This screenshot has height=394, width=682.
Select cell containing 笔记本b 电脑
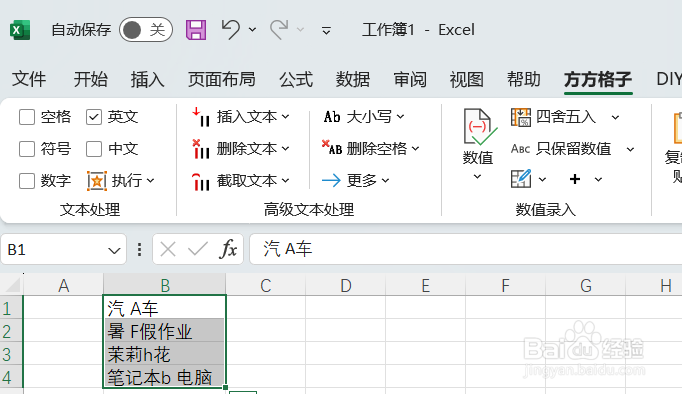[164, 377]
